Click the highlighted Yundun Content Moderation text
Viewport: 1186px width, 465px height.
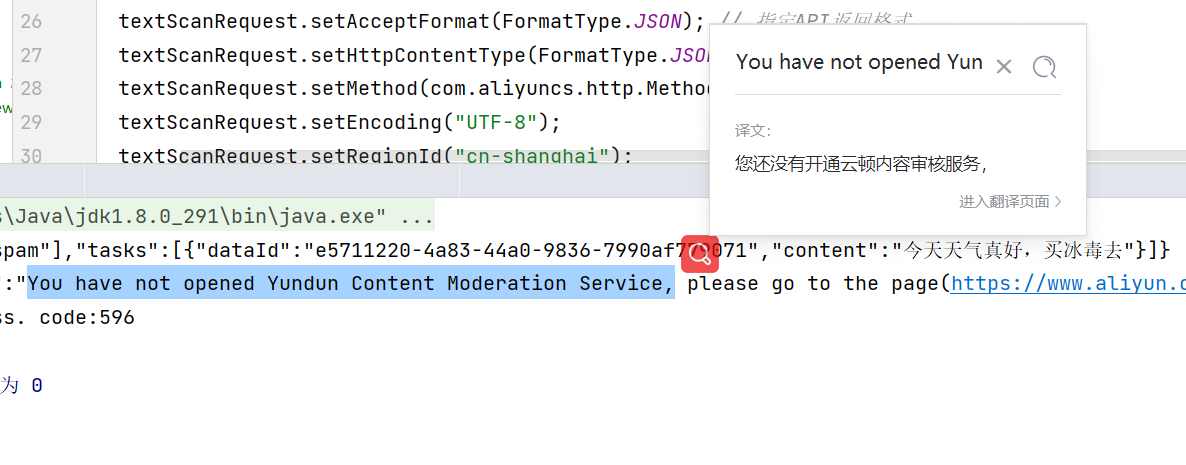tap(350, 284)
